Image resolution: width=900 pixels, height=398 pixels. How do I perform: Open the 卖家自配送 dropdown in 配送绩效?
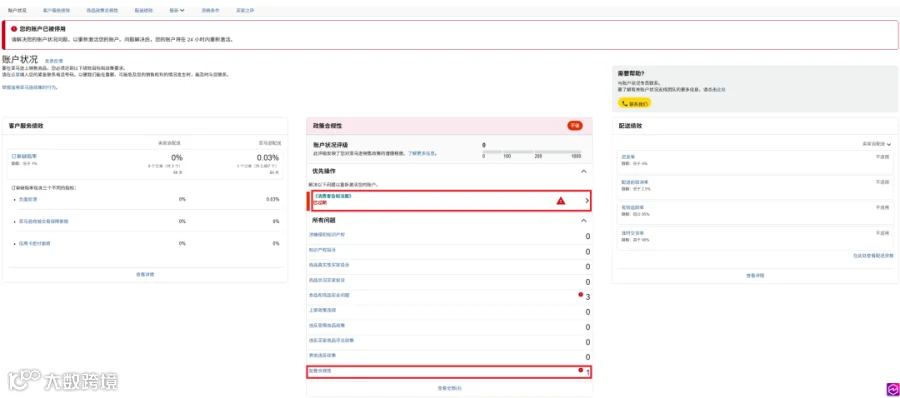(x=876, y=144)
